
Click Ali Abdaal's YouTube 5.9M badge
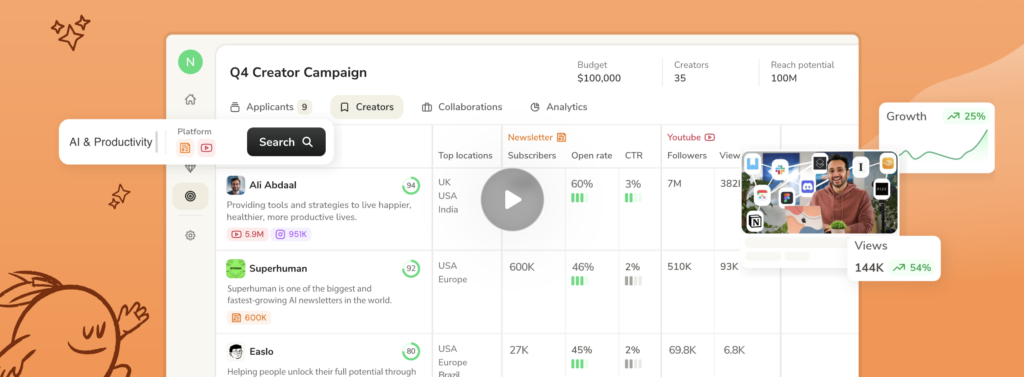click(248, 234)
